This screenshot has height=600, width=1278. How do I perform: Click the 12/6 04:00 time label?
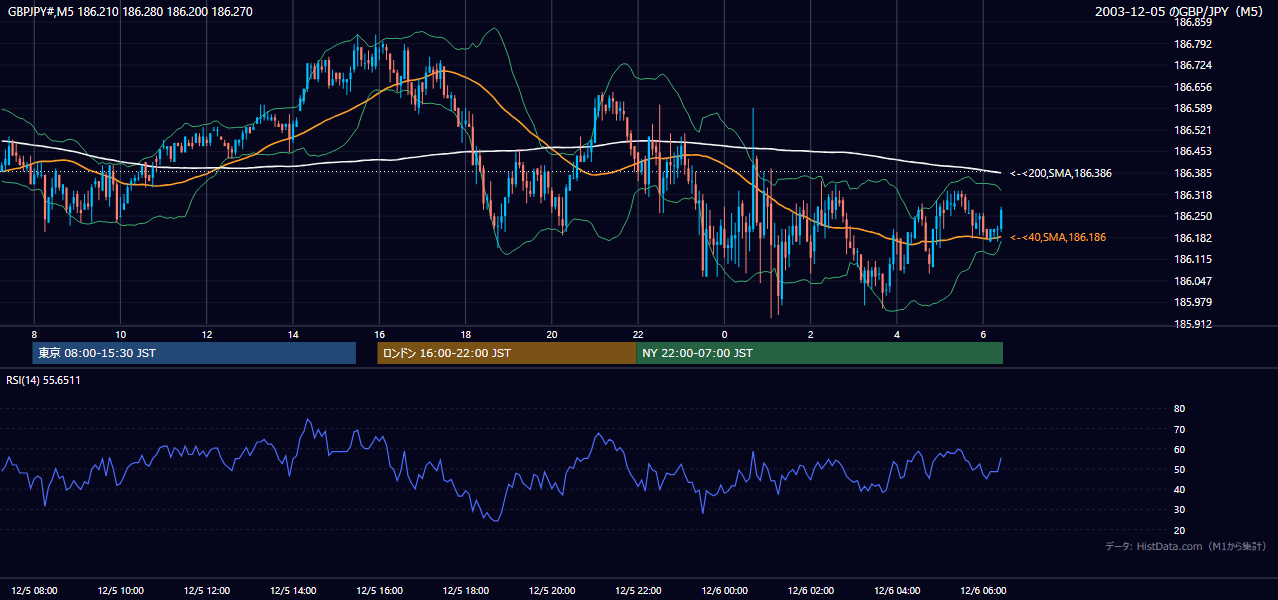pyautogui.click(x=897, y=591)
